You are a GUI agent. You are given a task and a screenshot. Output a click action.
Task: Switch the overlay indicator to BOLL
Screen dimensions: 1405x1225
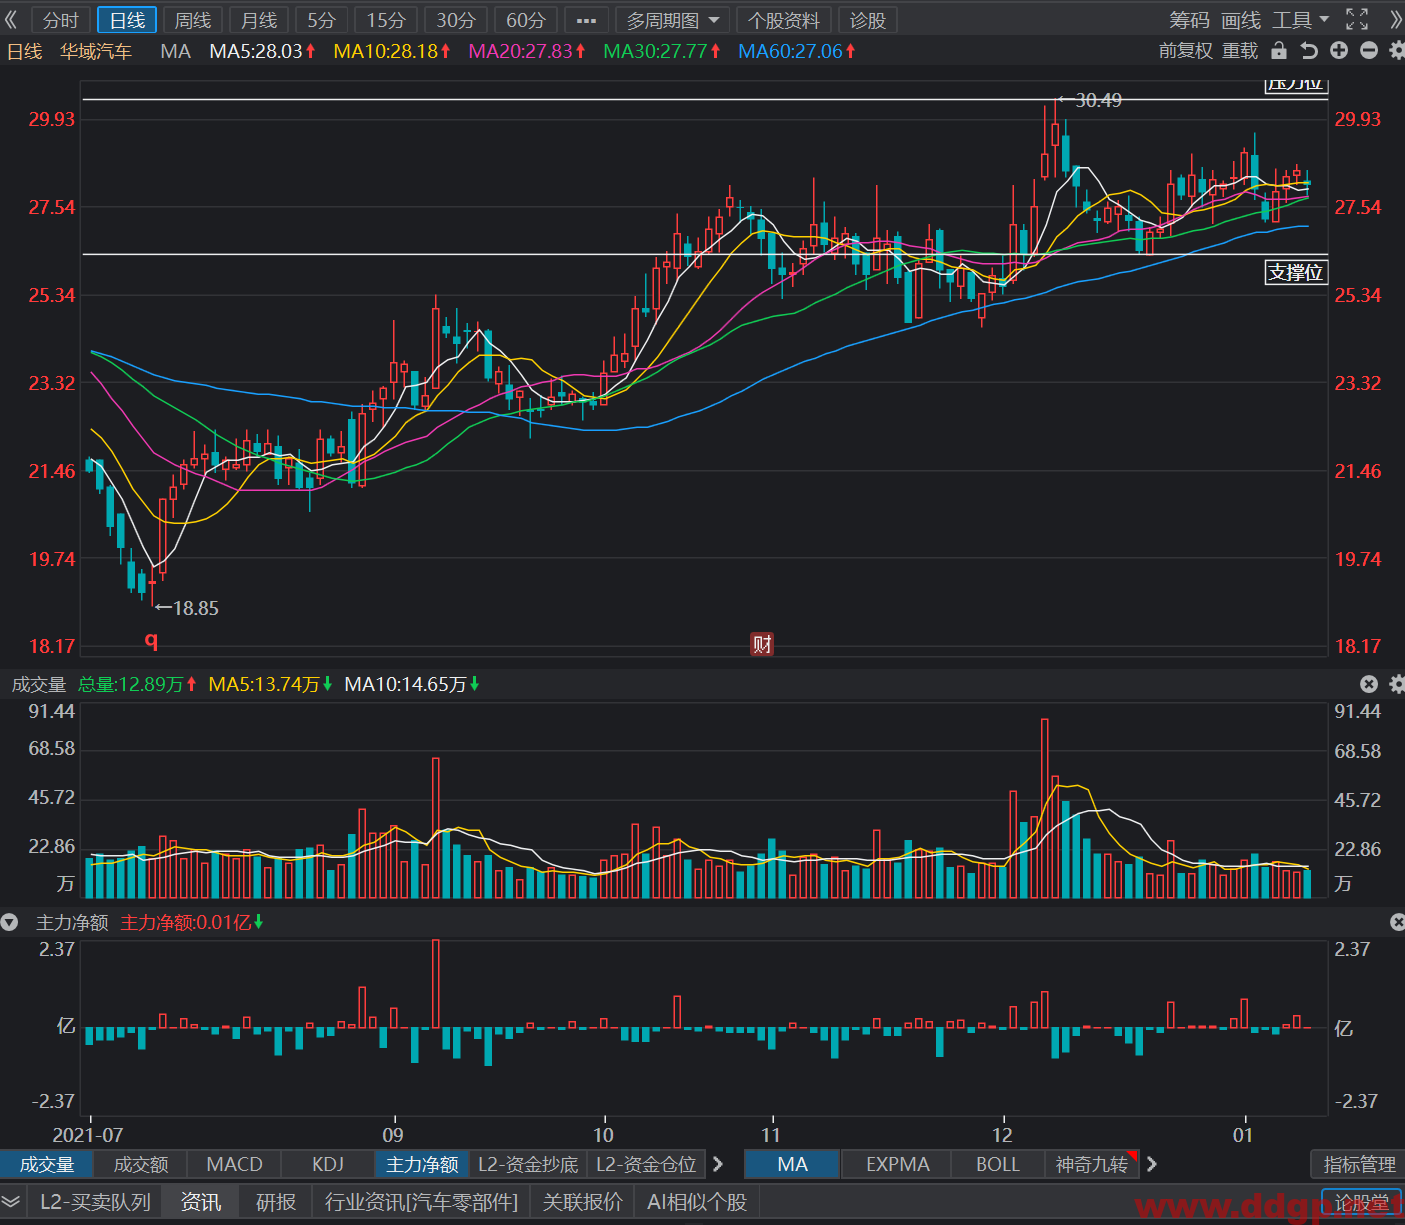[x=997, y=1164]
